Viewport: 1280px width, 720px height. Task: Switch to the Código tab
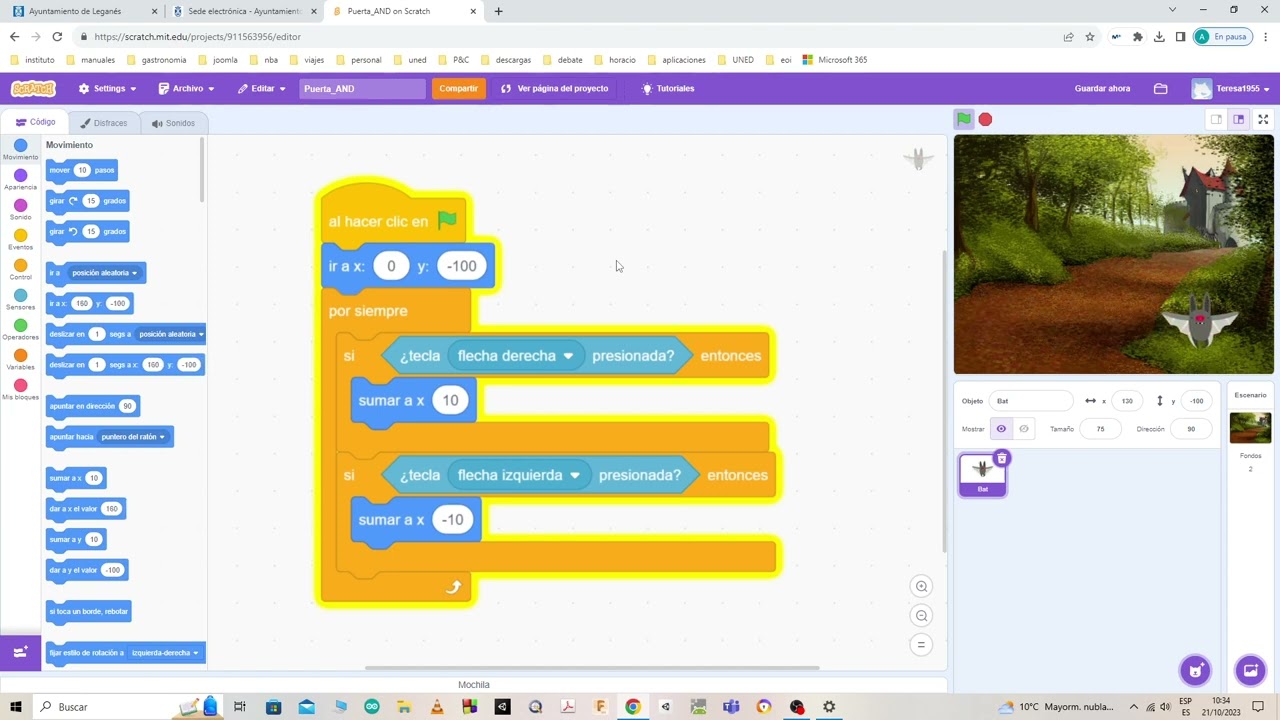pos(35,123)
